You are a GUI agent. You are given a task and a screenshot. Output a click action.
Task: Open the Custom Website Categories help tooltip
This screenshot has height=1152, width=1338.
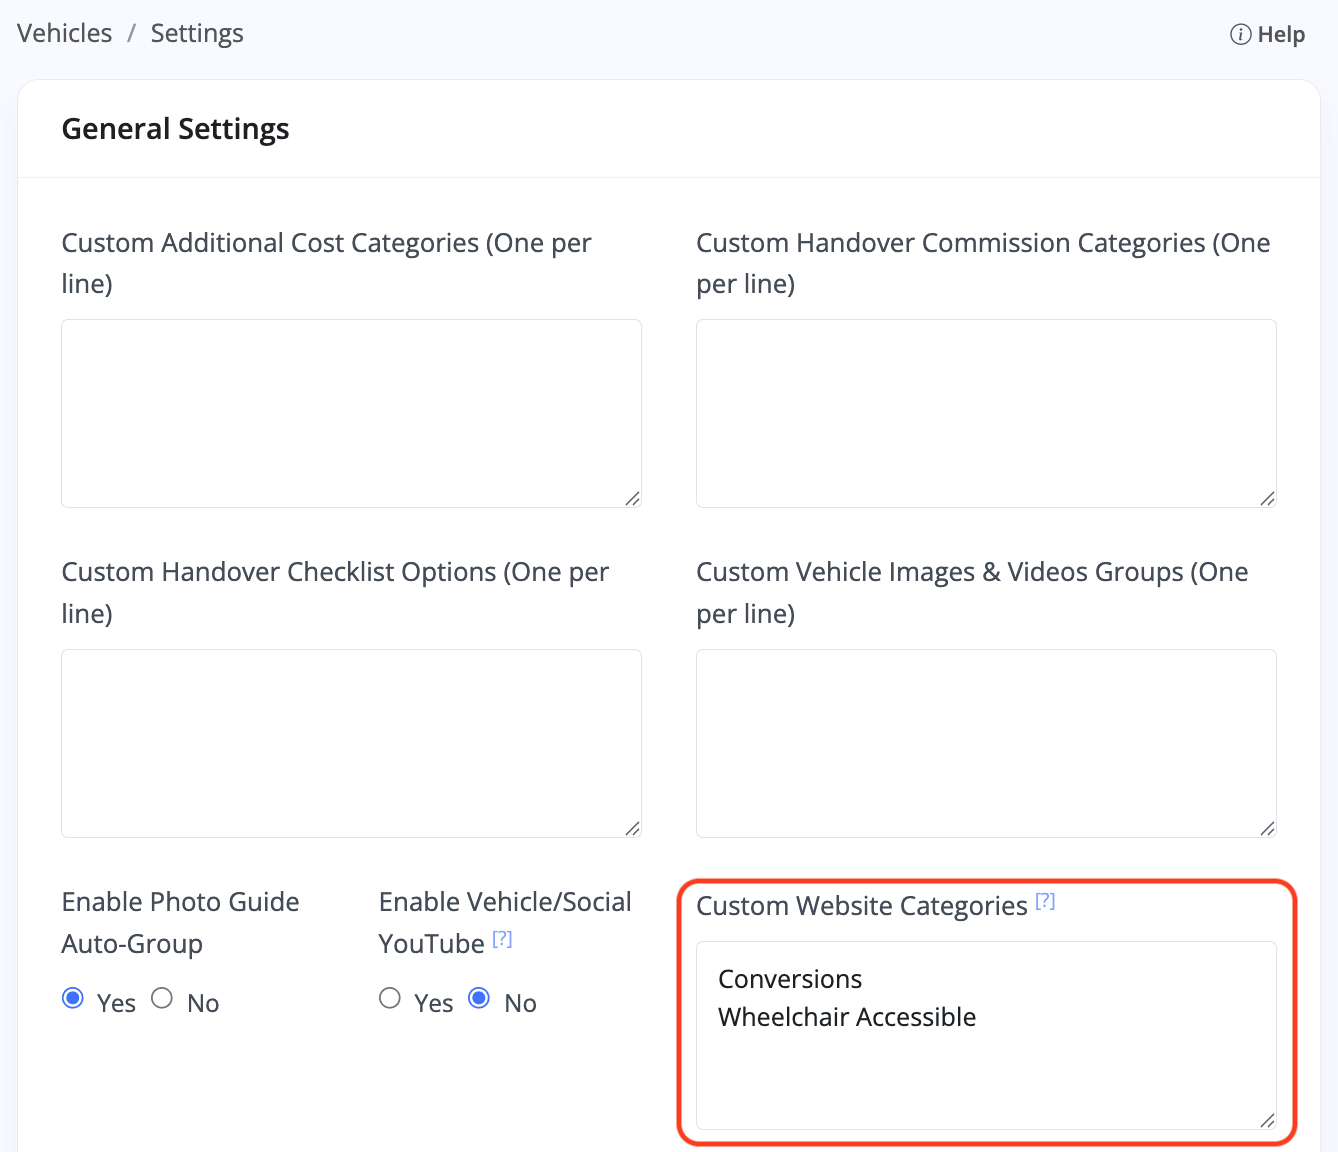(x=1045, y=901)
